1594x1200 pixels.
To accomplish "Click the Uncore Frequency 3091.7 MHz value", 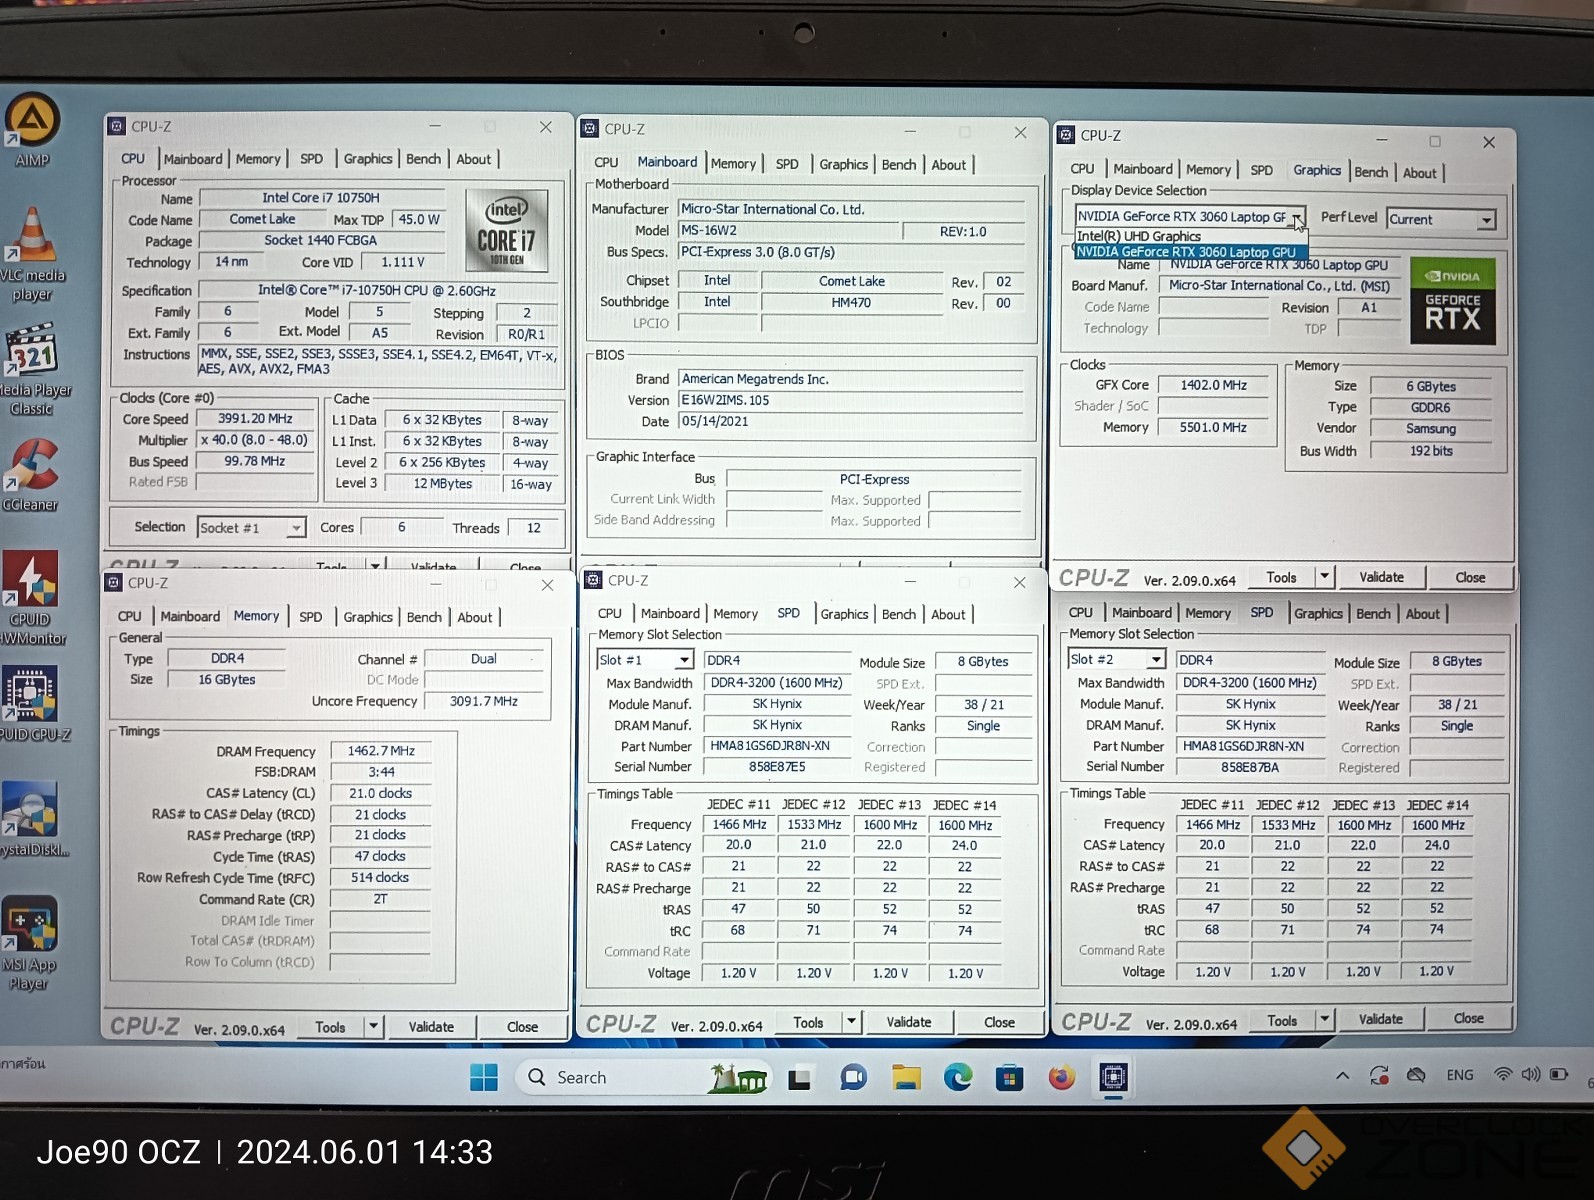I will coord(484,702).
